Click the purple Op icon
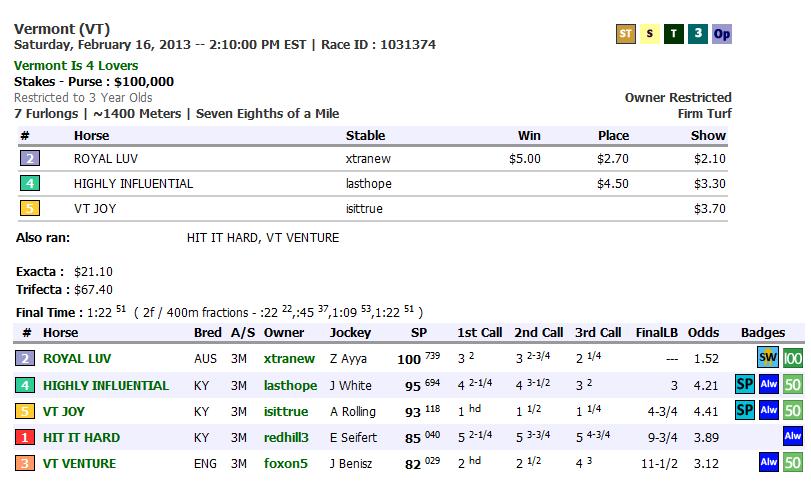This screenshot has width=811, height=488. (722, 34)
